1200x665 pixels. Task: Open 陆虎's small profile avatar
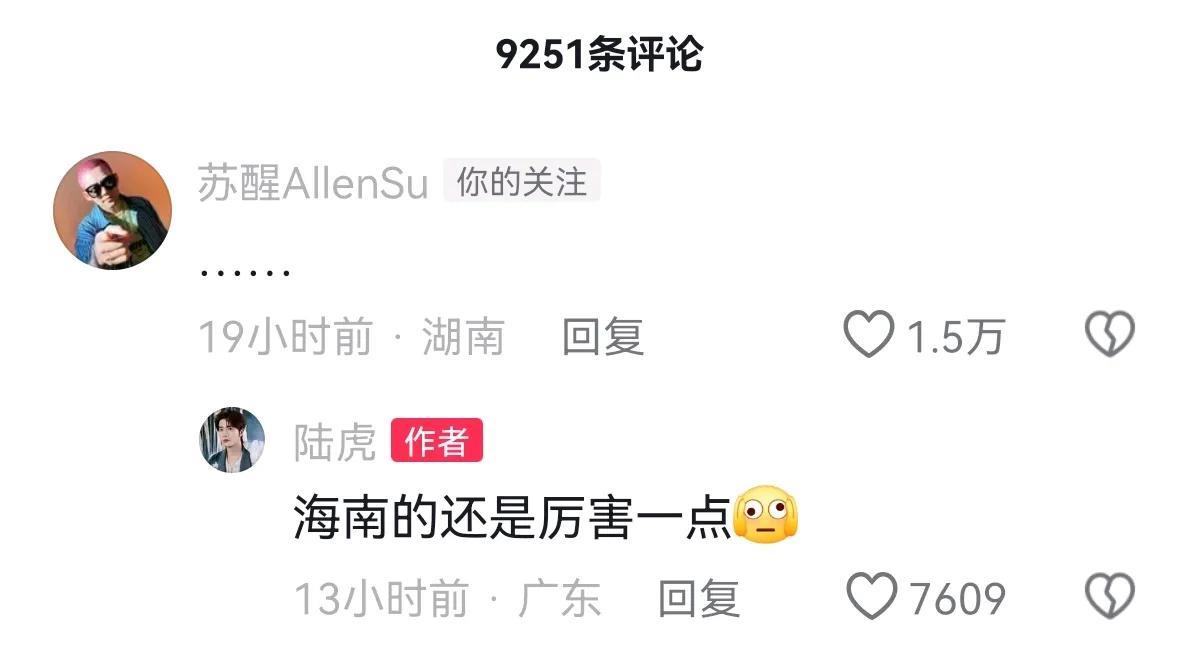(232, 439)
